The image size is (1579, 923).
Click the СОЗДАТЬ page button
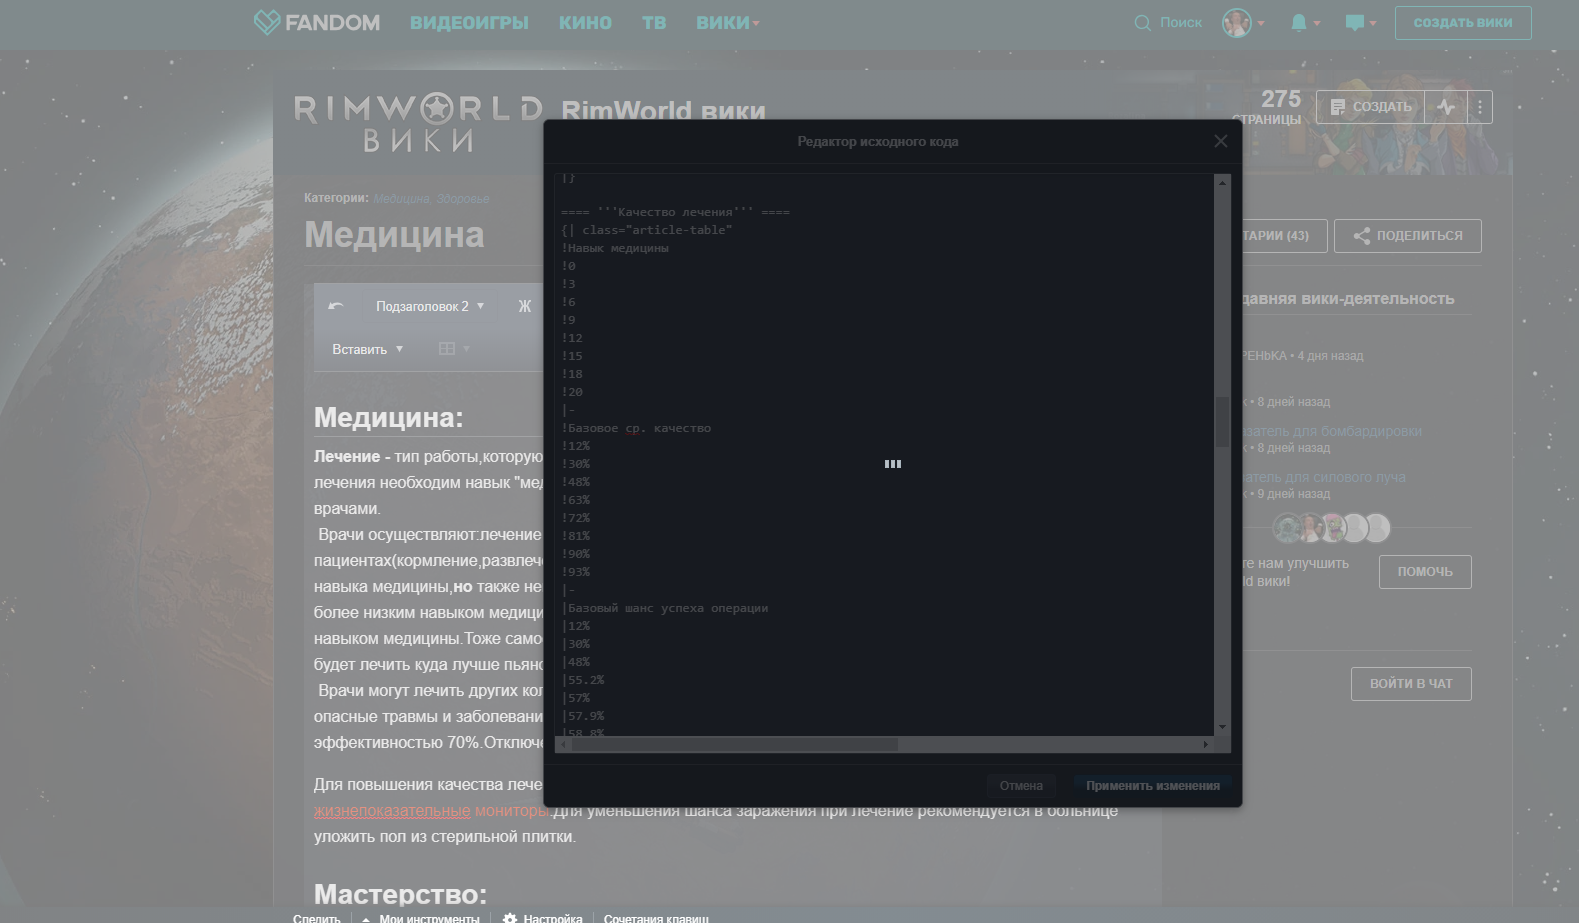pyautogui.click(x=1370, y=107)
